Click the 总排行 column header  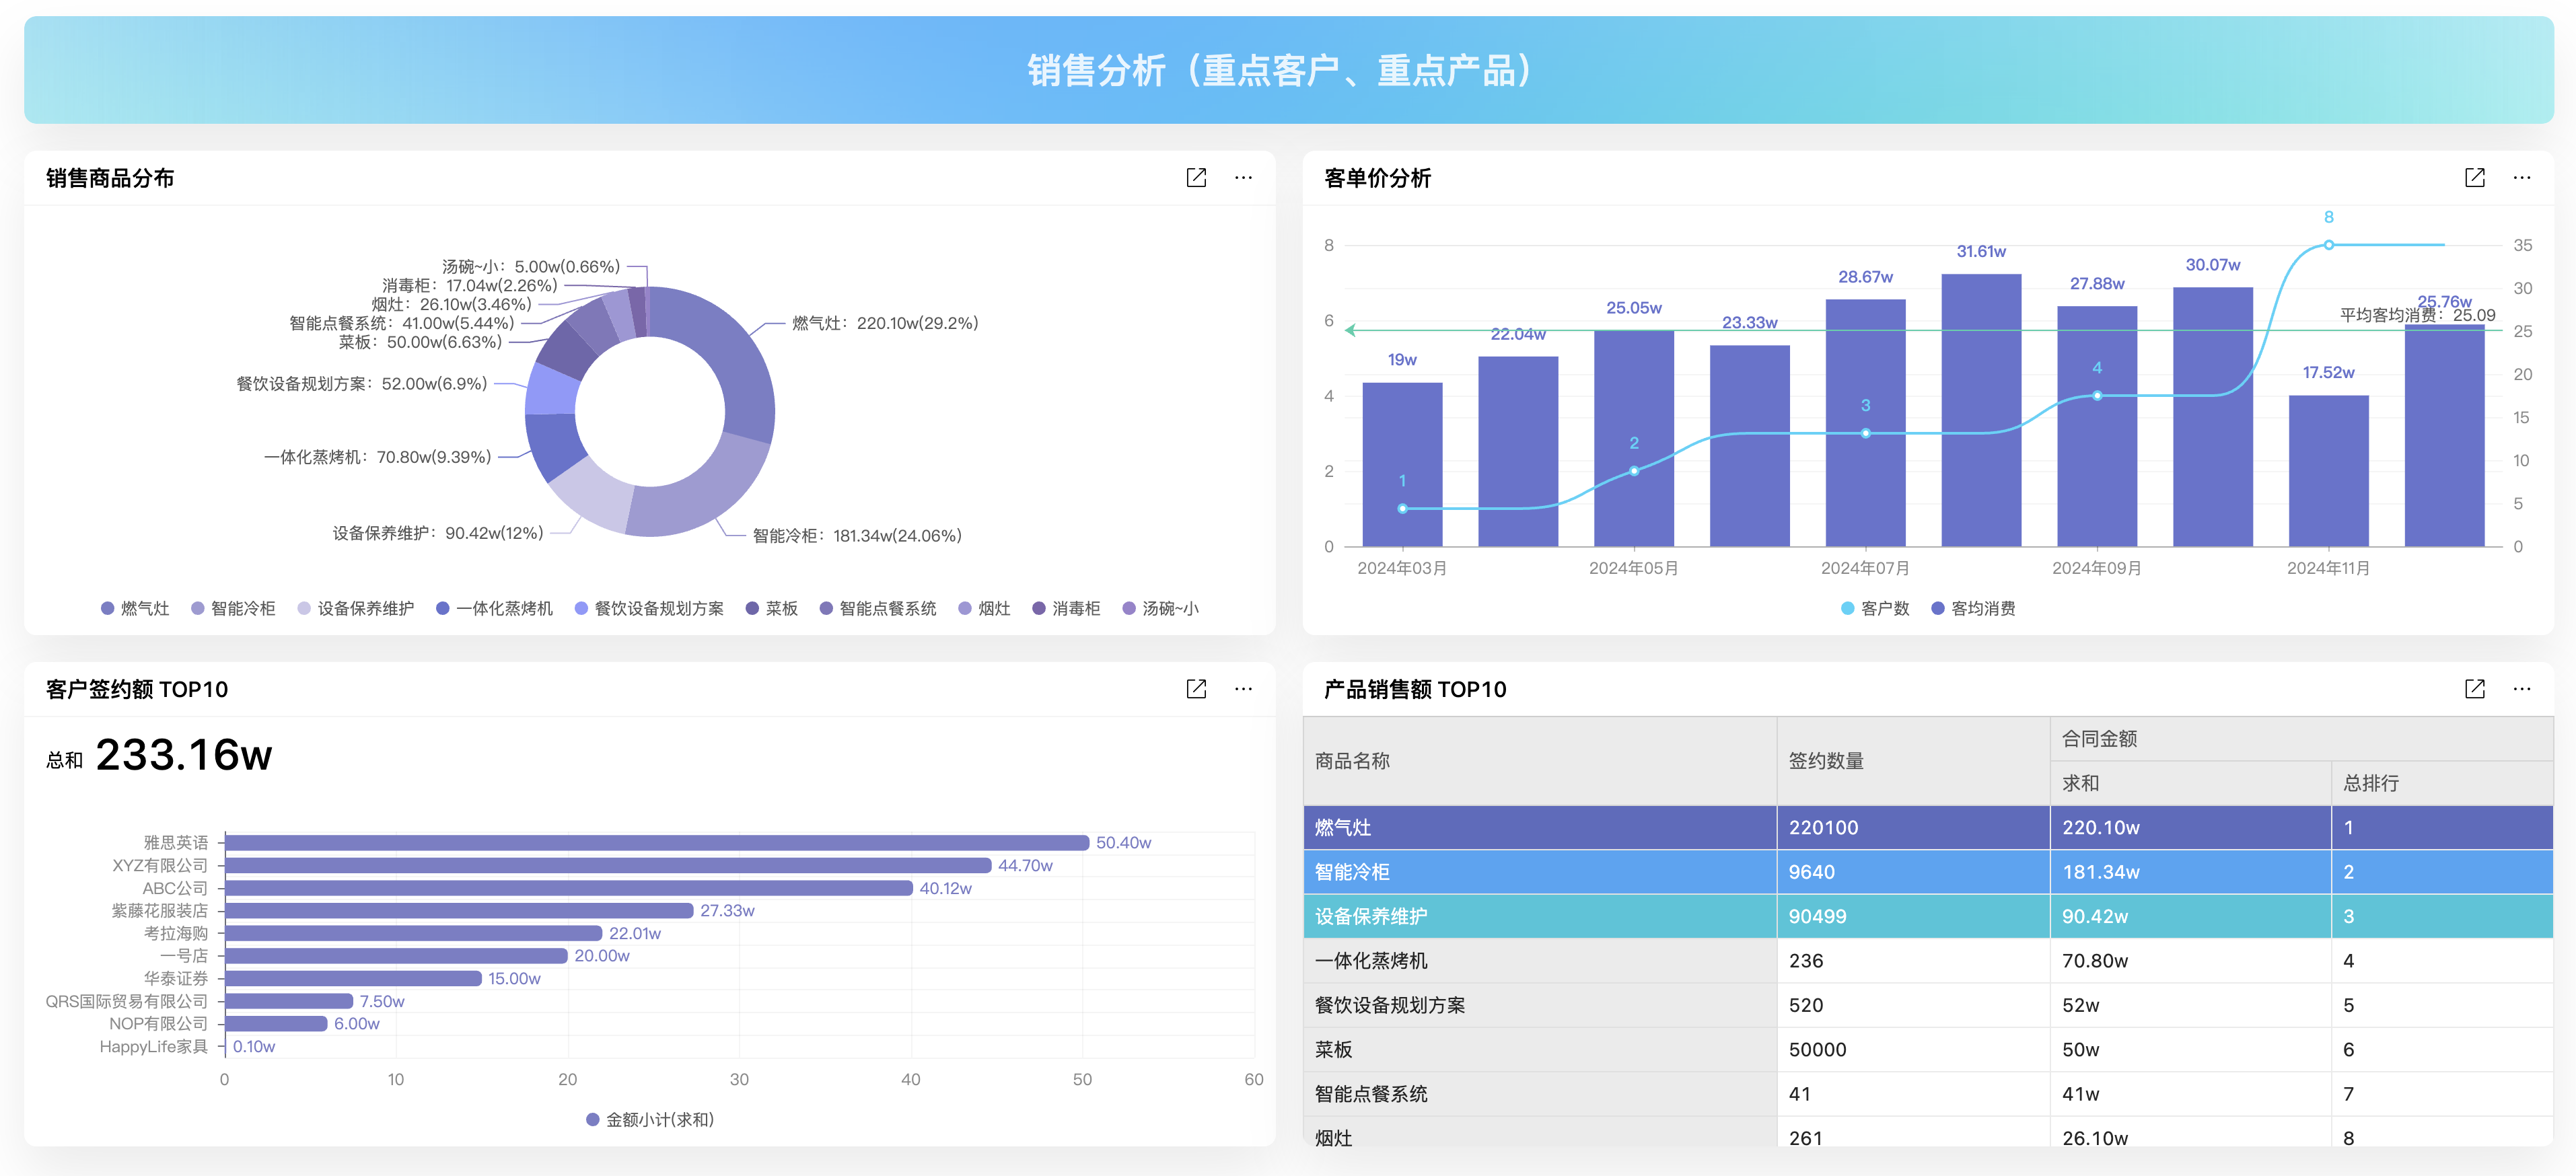[x=2442, y=783]
